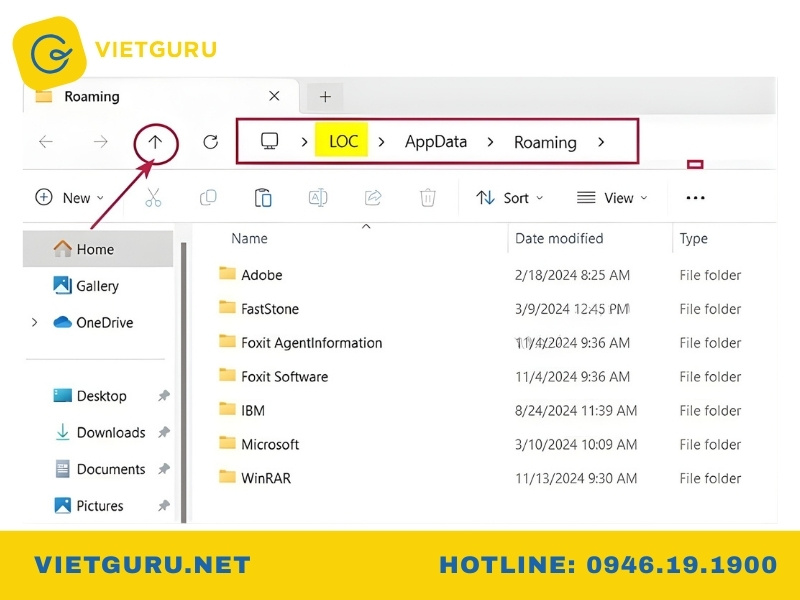800x600 pixels.
Task: Unpin Pictures from quick access
Action: pyautogui.click(x=163, y=506)
